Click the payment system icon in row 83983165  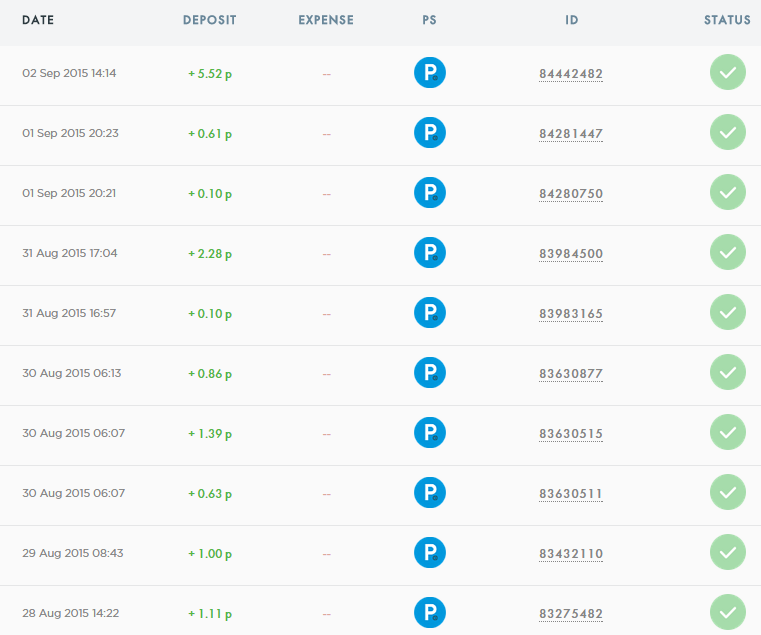click(430, 313)
